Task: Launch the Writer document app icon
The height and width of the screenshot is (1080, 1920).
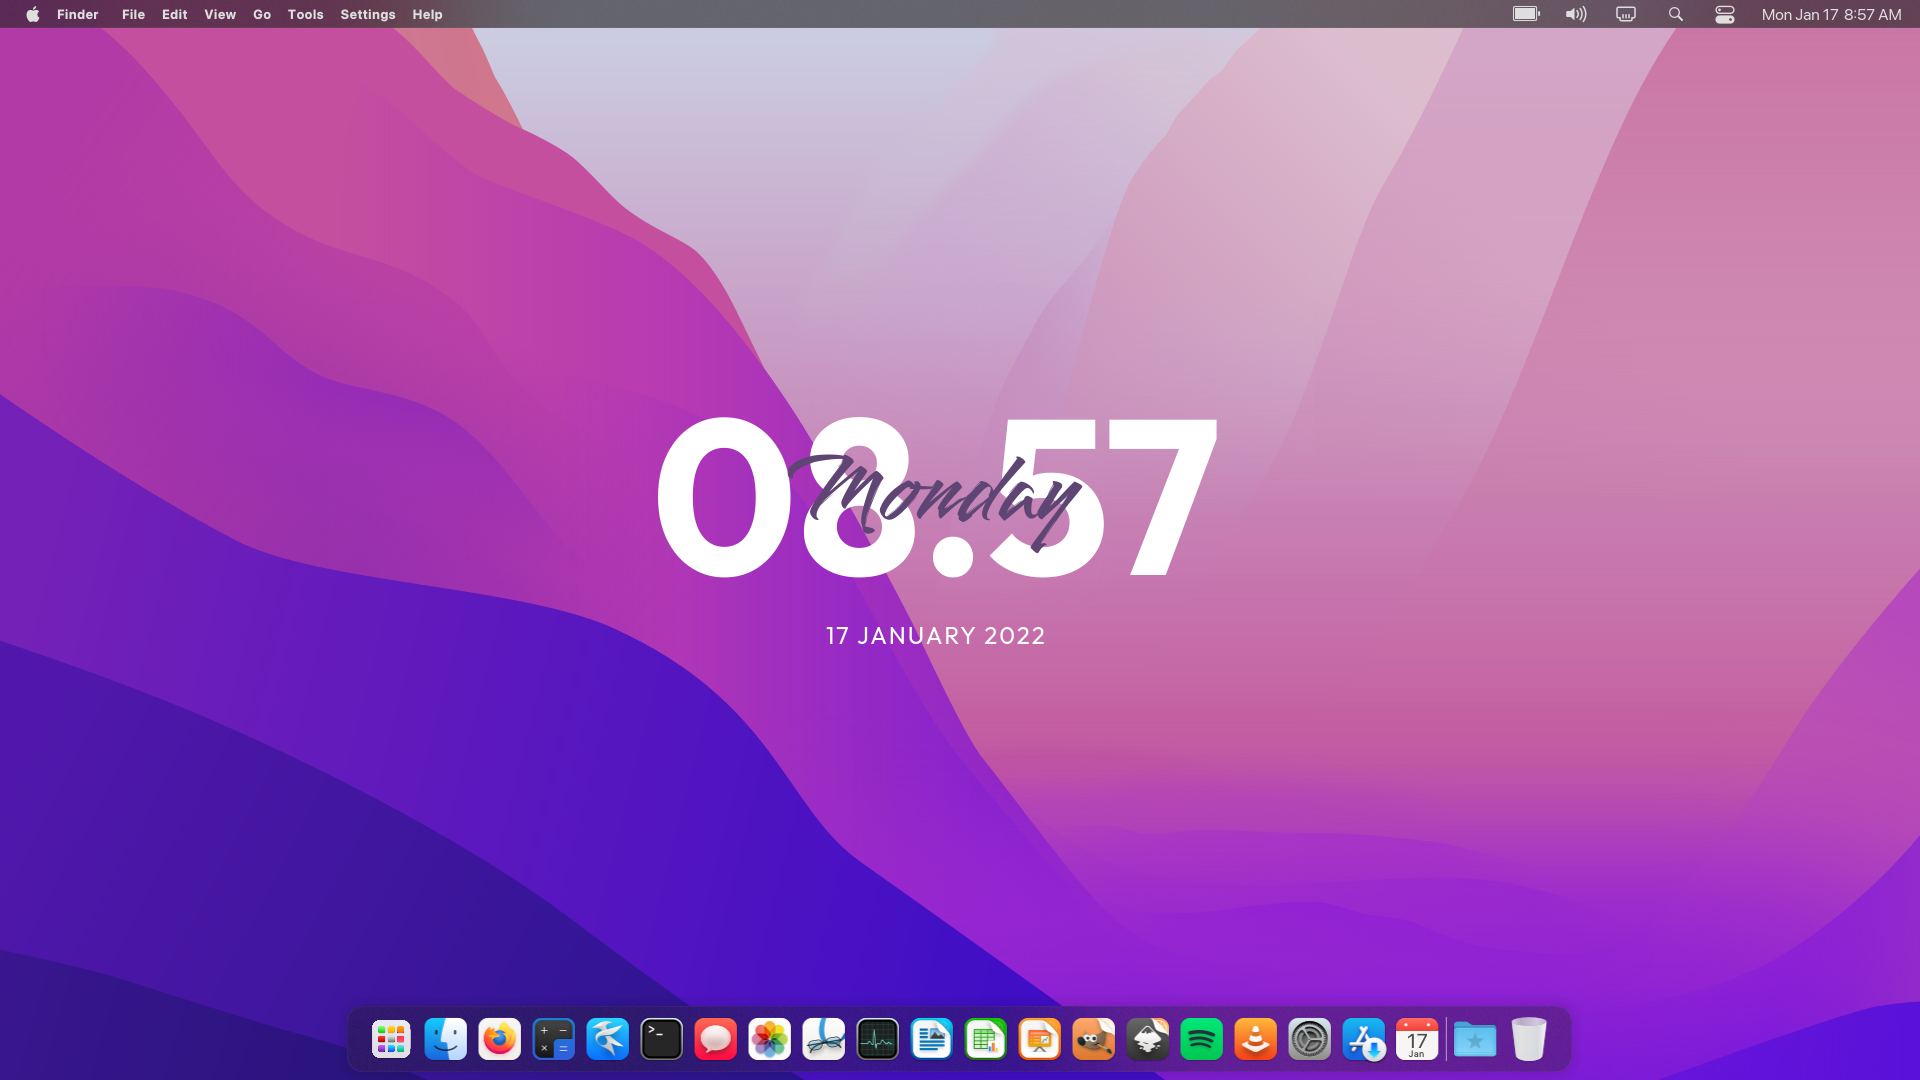Action: (931, 1040)
